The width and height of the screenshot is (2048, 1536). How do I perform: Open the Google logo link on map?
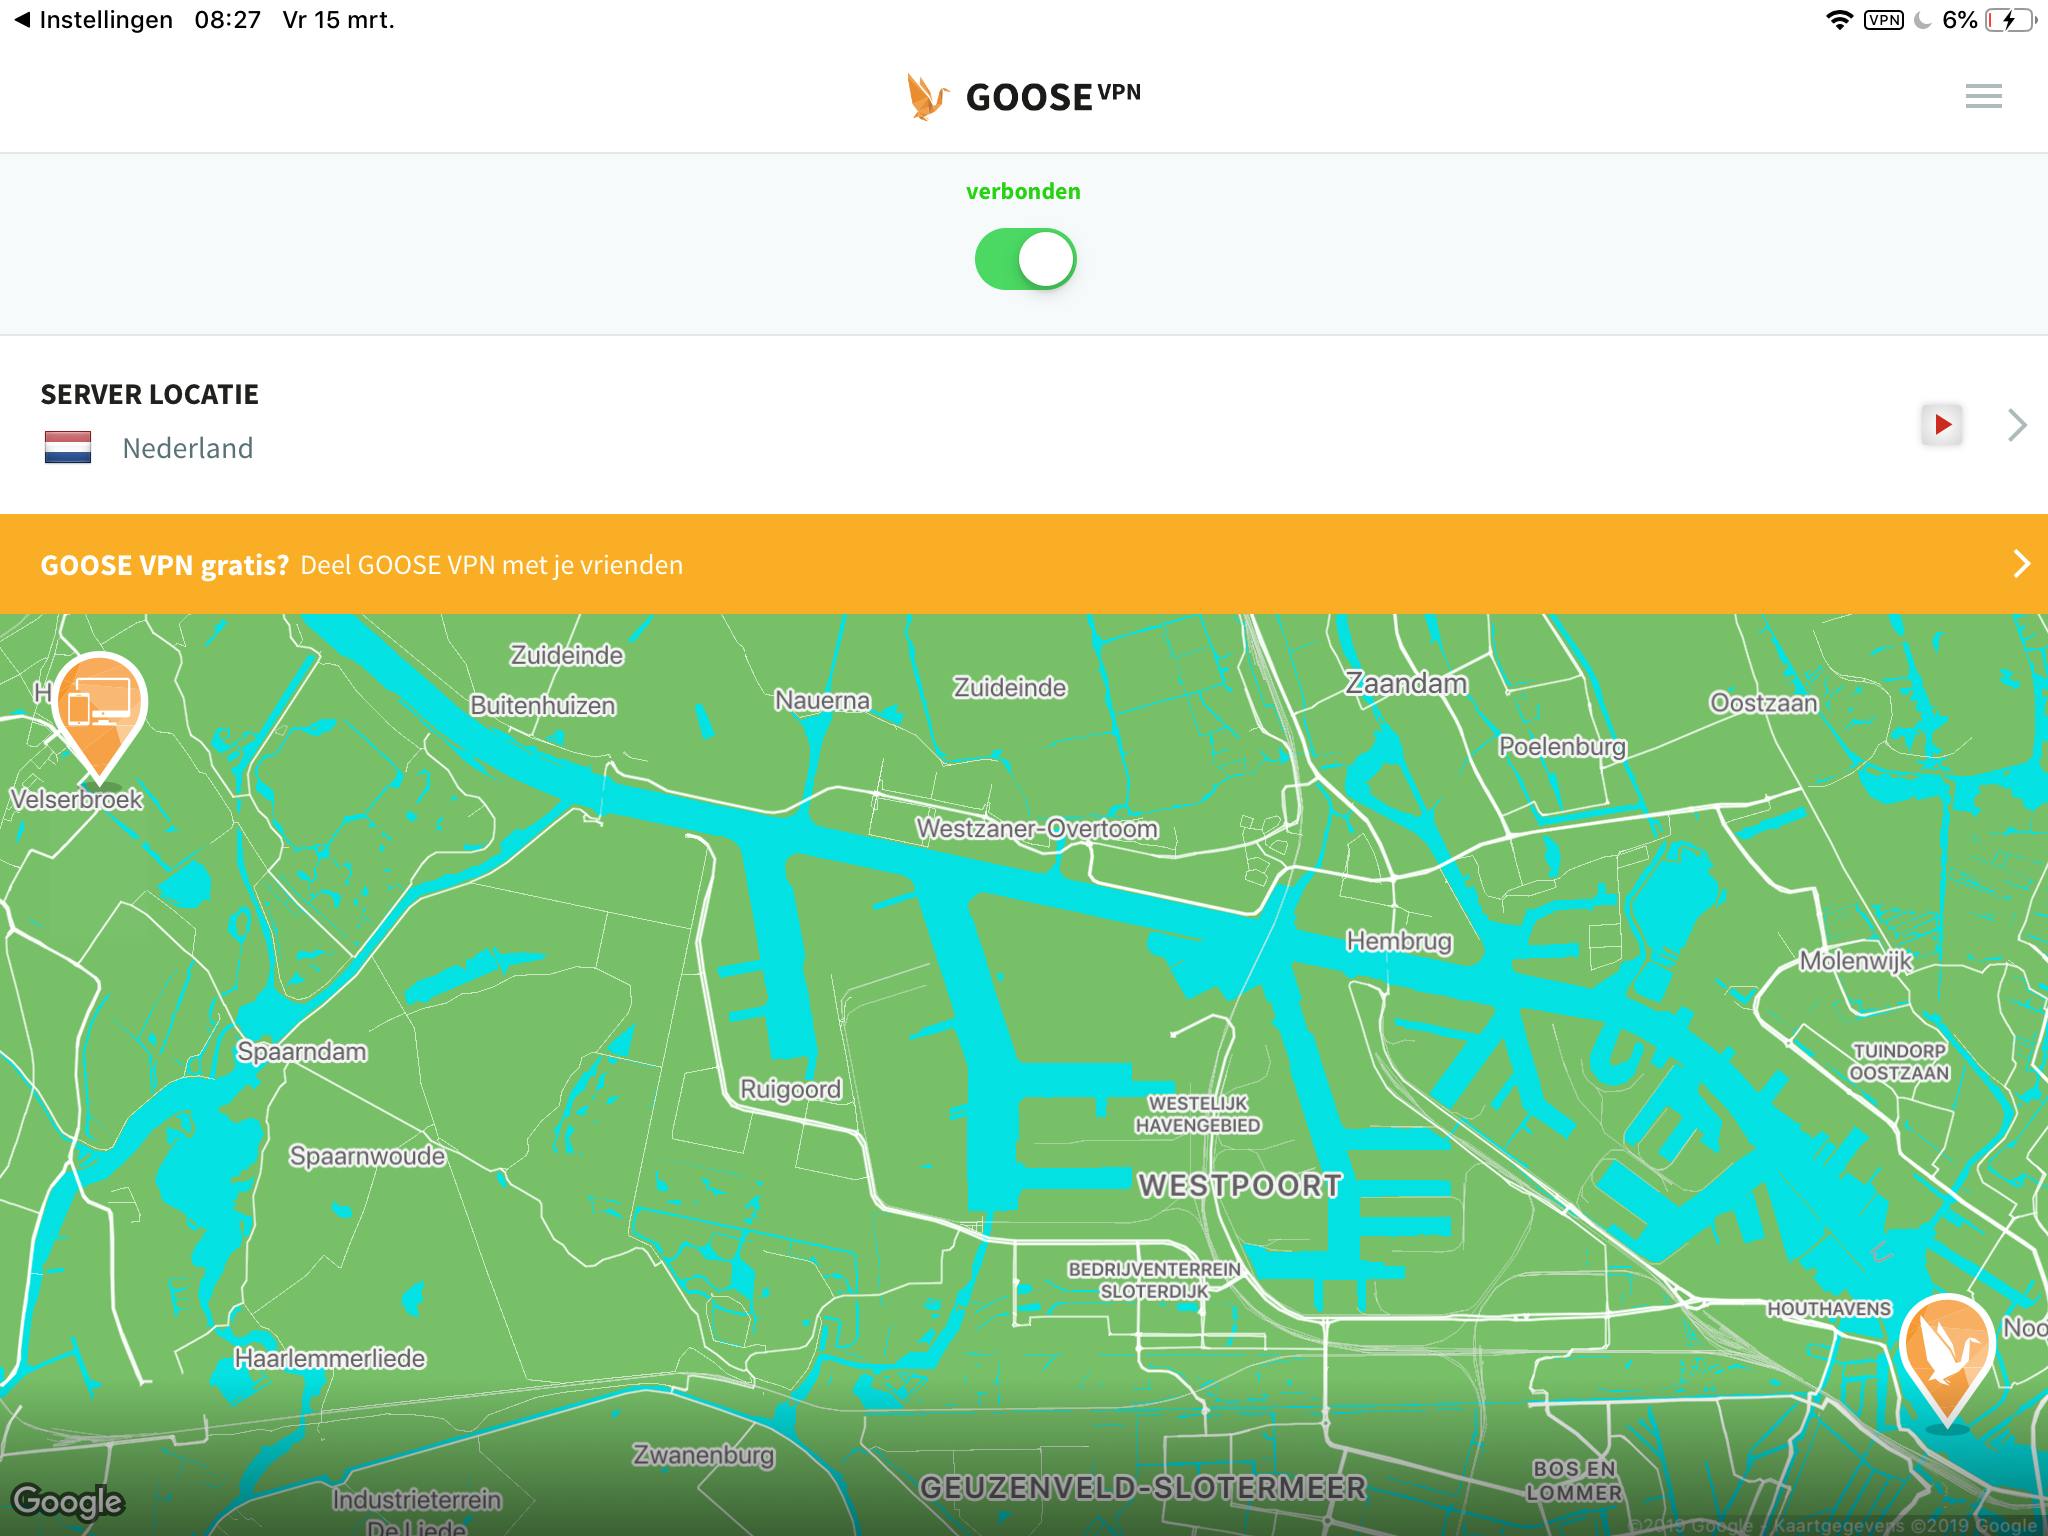click(68, 1501)
